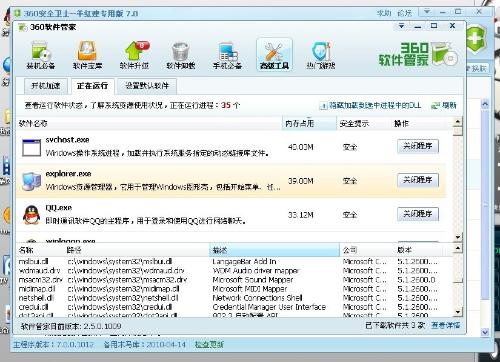Switch to 正在运行 tab
The image size is (500, 362).
(x=92, y=86)
